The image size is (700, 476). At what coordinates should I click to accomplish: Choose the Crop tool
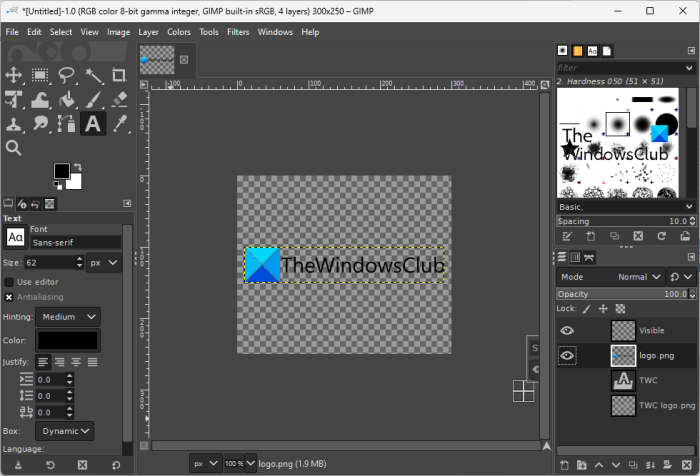119,74
